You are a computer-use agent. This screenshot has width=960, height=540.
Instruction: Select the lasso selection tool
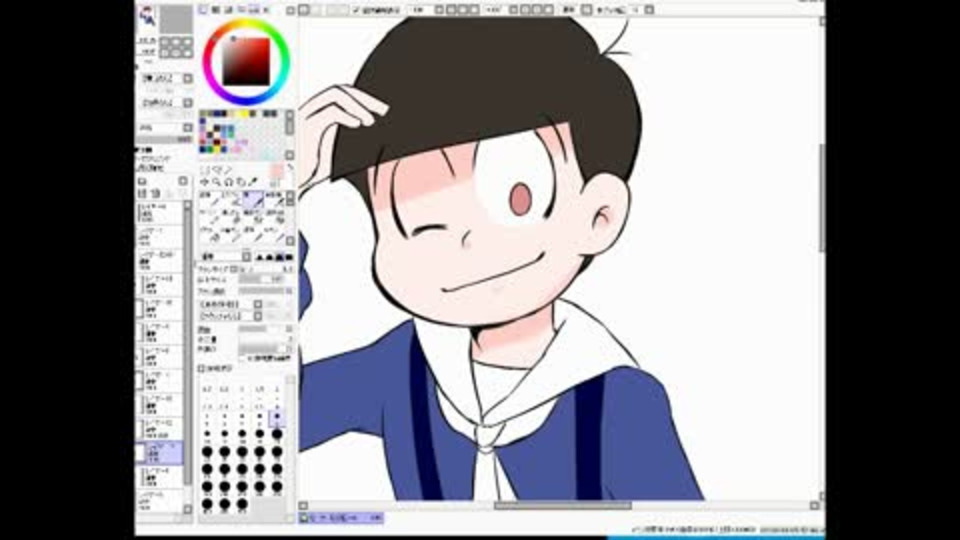[x=217, y=170]
